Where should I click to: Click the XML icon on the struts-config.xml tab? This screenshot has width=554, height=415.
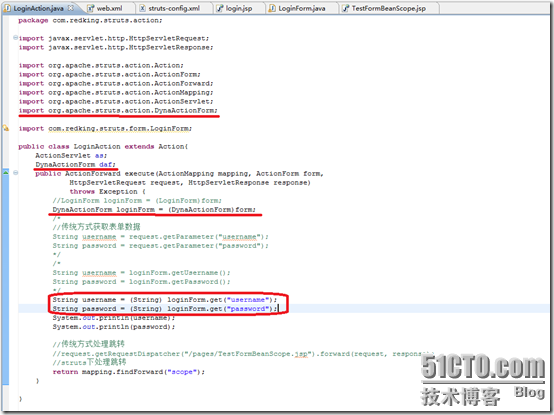click(142, 8)
